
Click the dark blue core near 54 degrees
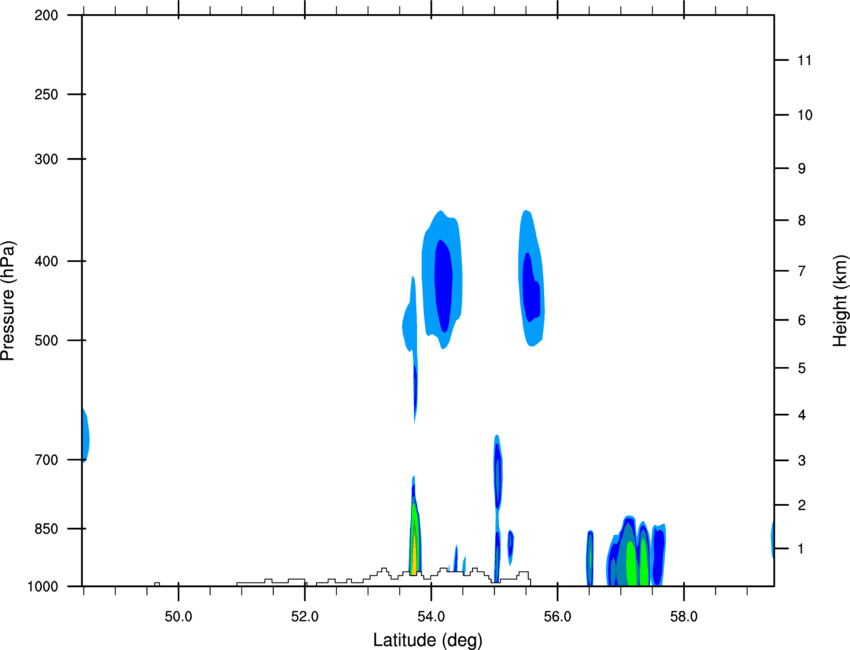point(443,285)
